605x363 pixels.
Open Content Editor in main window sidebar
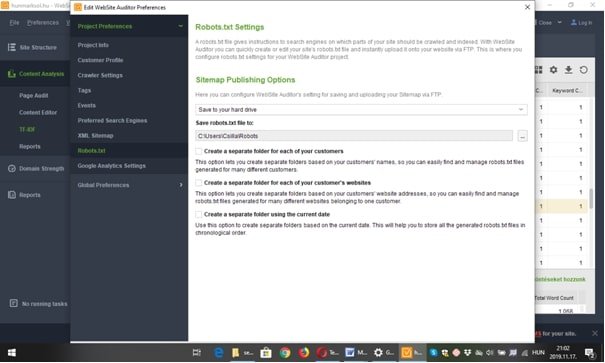click(x=38, y=112)
